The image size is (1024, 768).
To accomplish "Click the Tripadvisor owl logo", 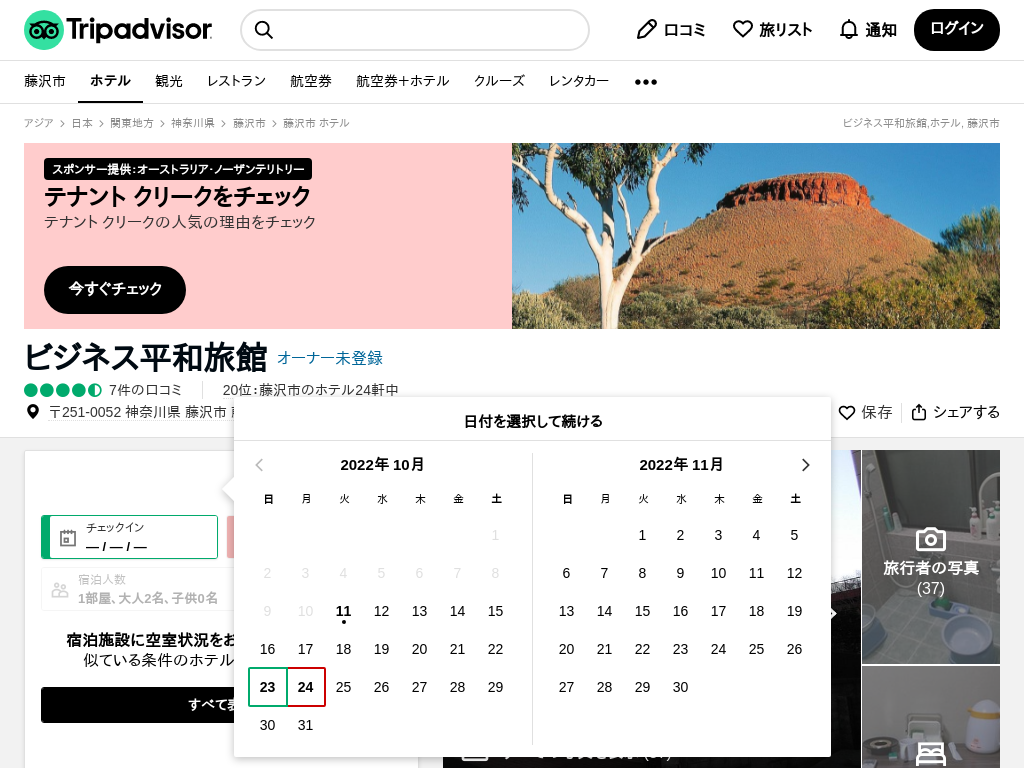I will coord(44,30).
